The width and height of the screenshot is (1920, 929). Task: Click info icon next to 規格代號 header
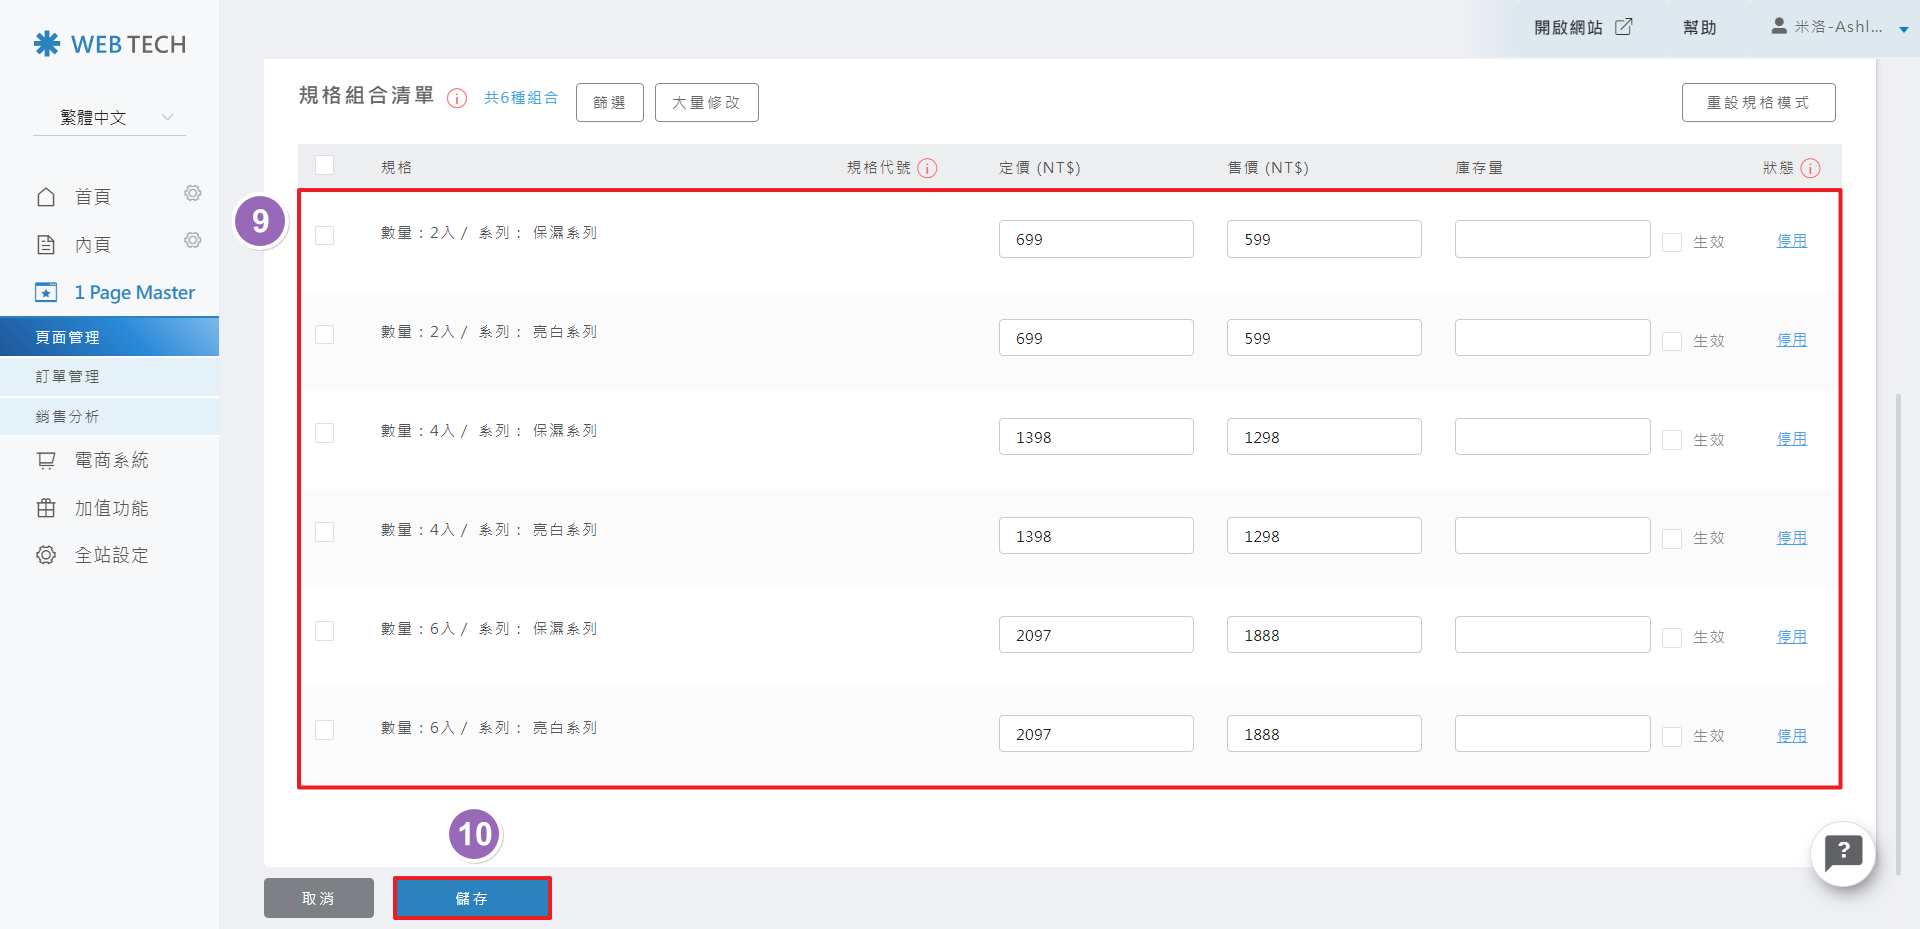pyautogui.click(x=927, y=168)
